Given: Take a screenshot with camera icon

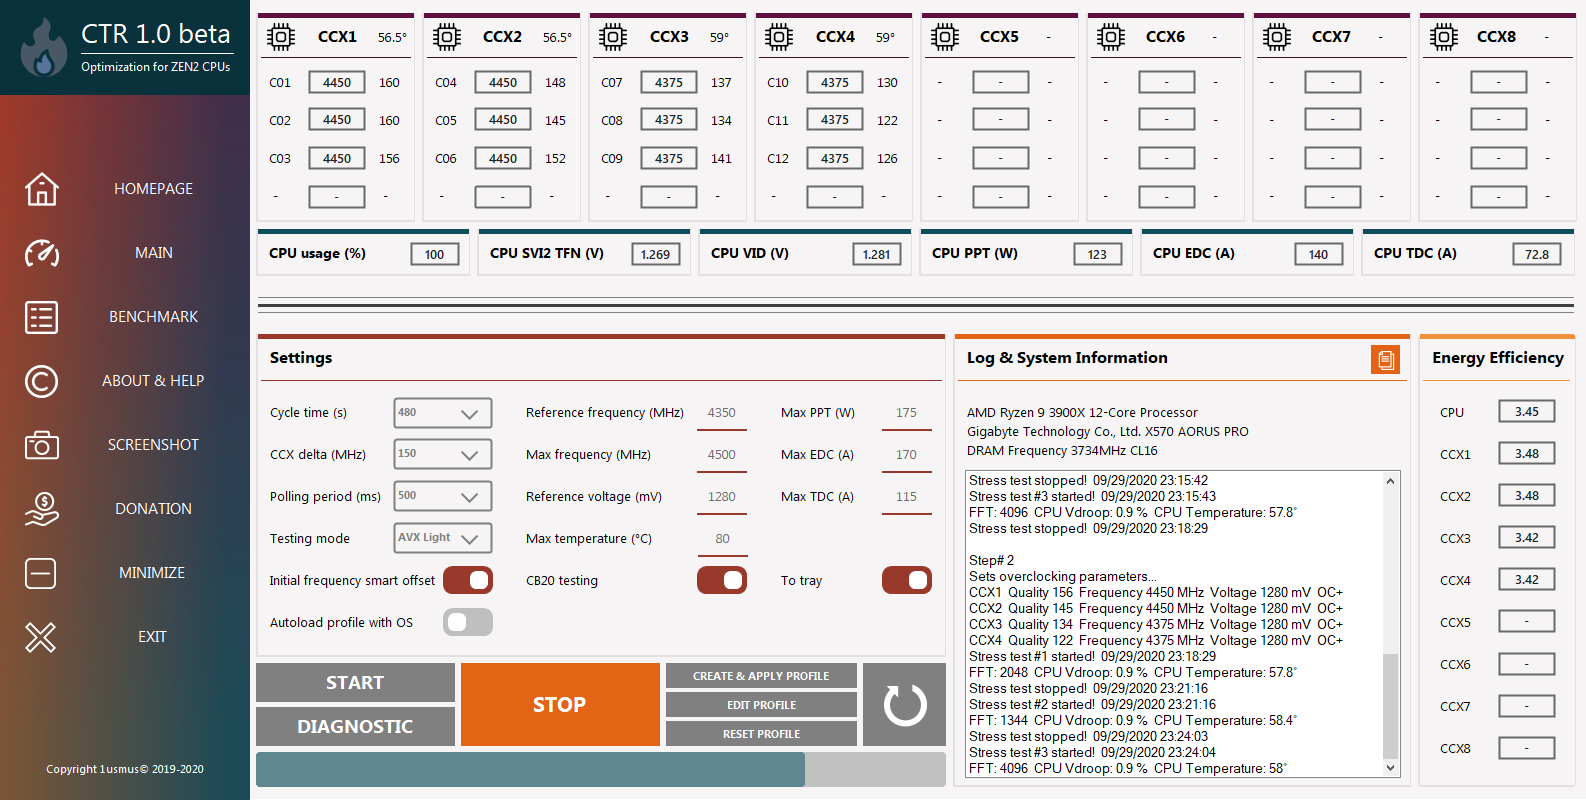Looking at the screenshot, I should (x=42, y=445).
